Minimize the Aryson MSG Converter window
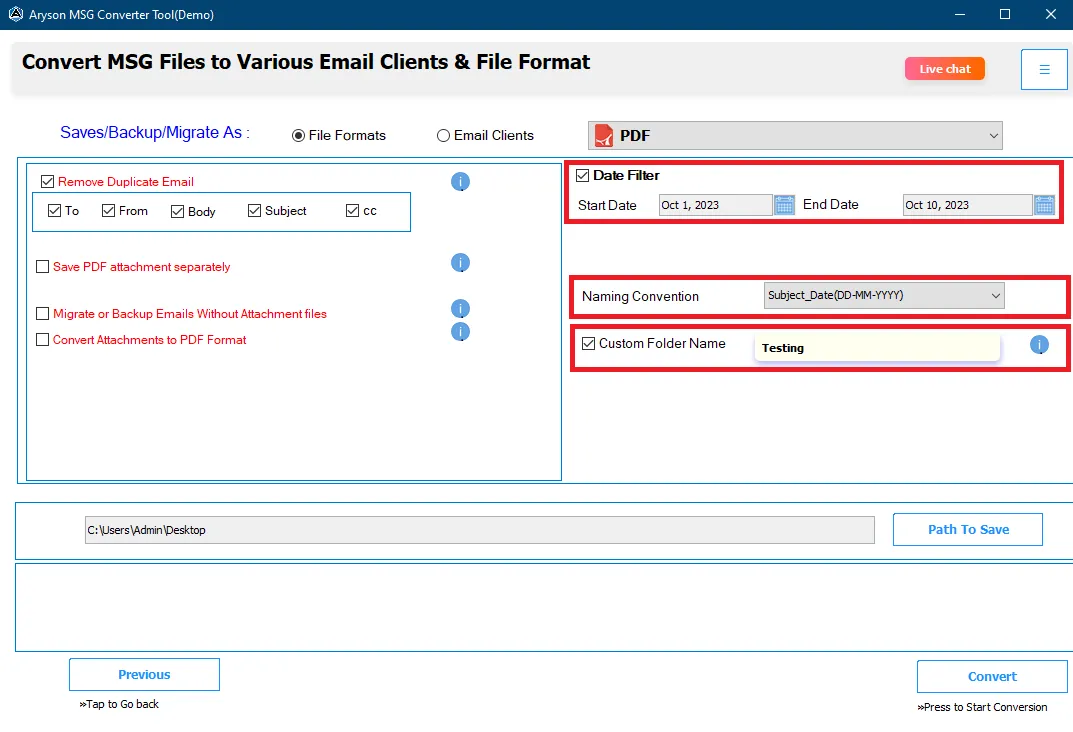The image size is (1073, 732). 960,14
